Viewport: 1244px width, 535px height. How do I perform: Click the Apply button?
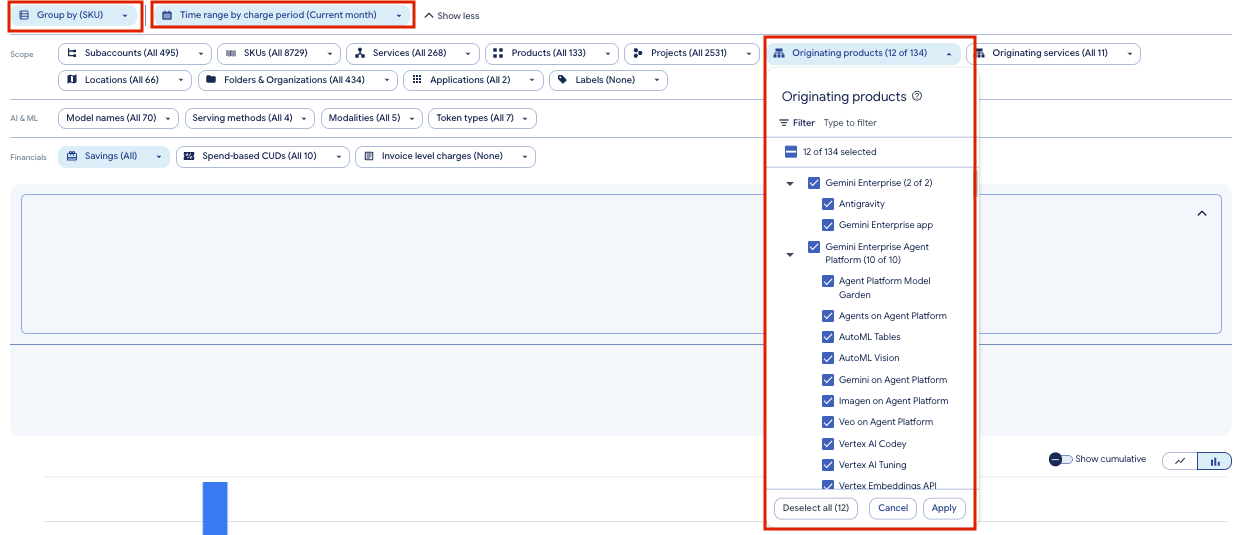pyautogui.click(x=944, y=508)
